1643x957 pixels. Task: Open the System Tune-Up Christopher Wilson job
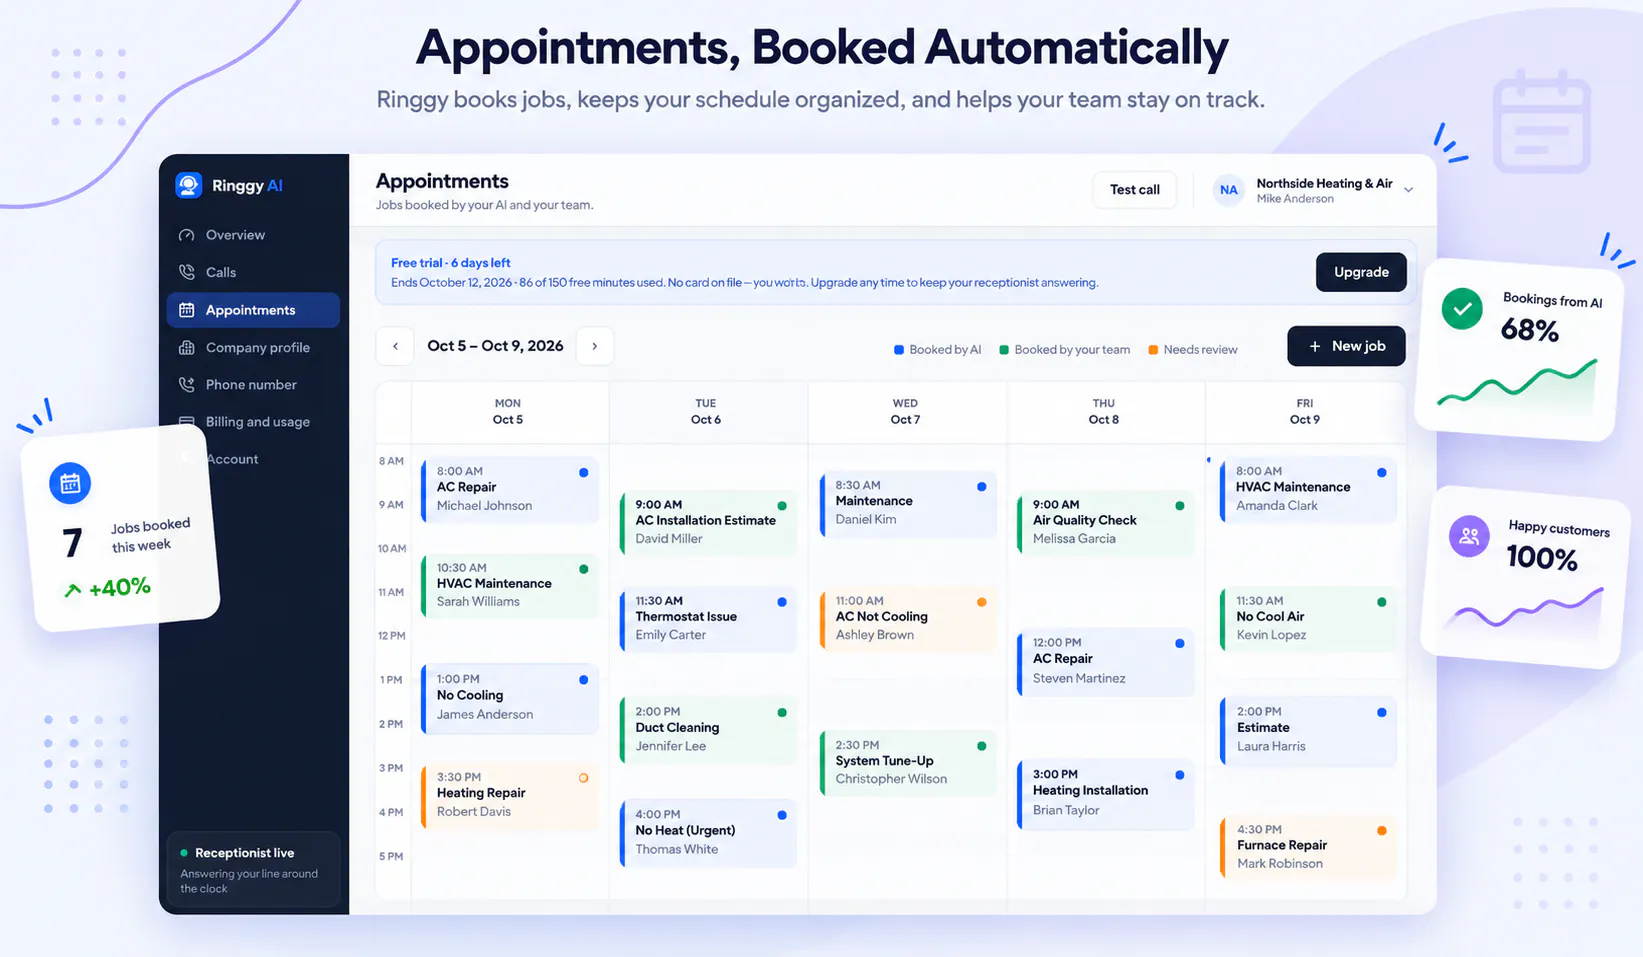[x=908, y=762]
